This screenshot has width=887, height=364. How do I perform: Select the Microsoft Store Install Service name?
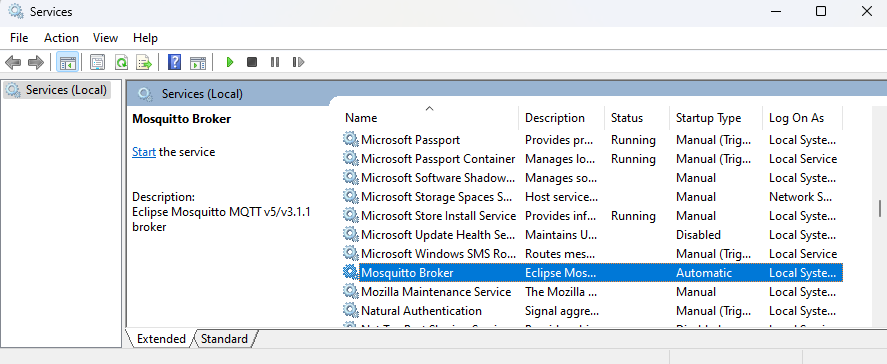point(439,216)
